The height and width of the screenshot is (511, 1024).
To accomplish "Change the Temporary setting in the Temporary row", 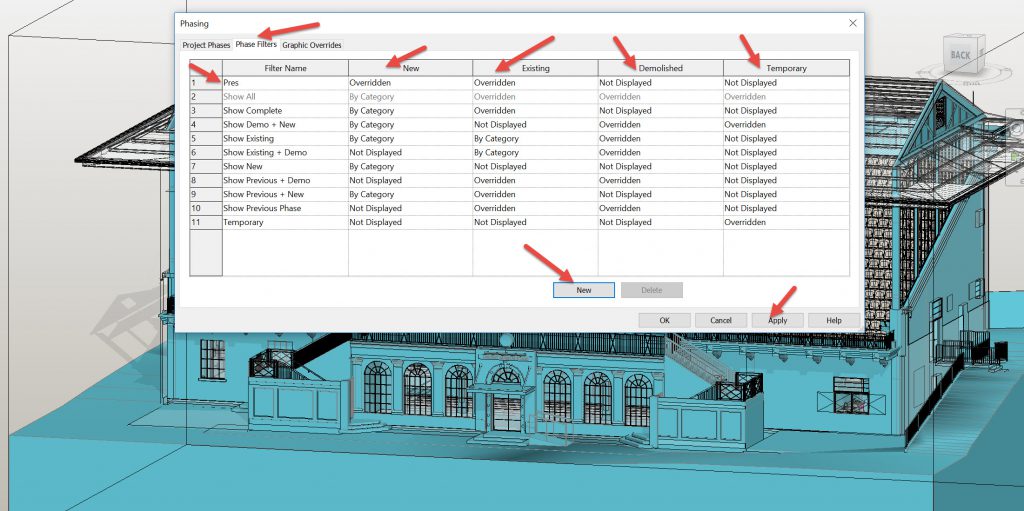I will click(x=786, y=222).
